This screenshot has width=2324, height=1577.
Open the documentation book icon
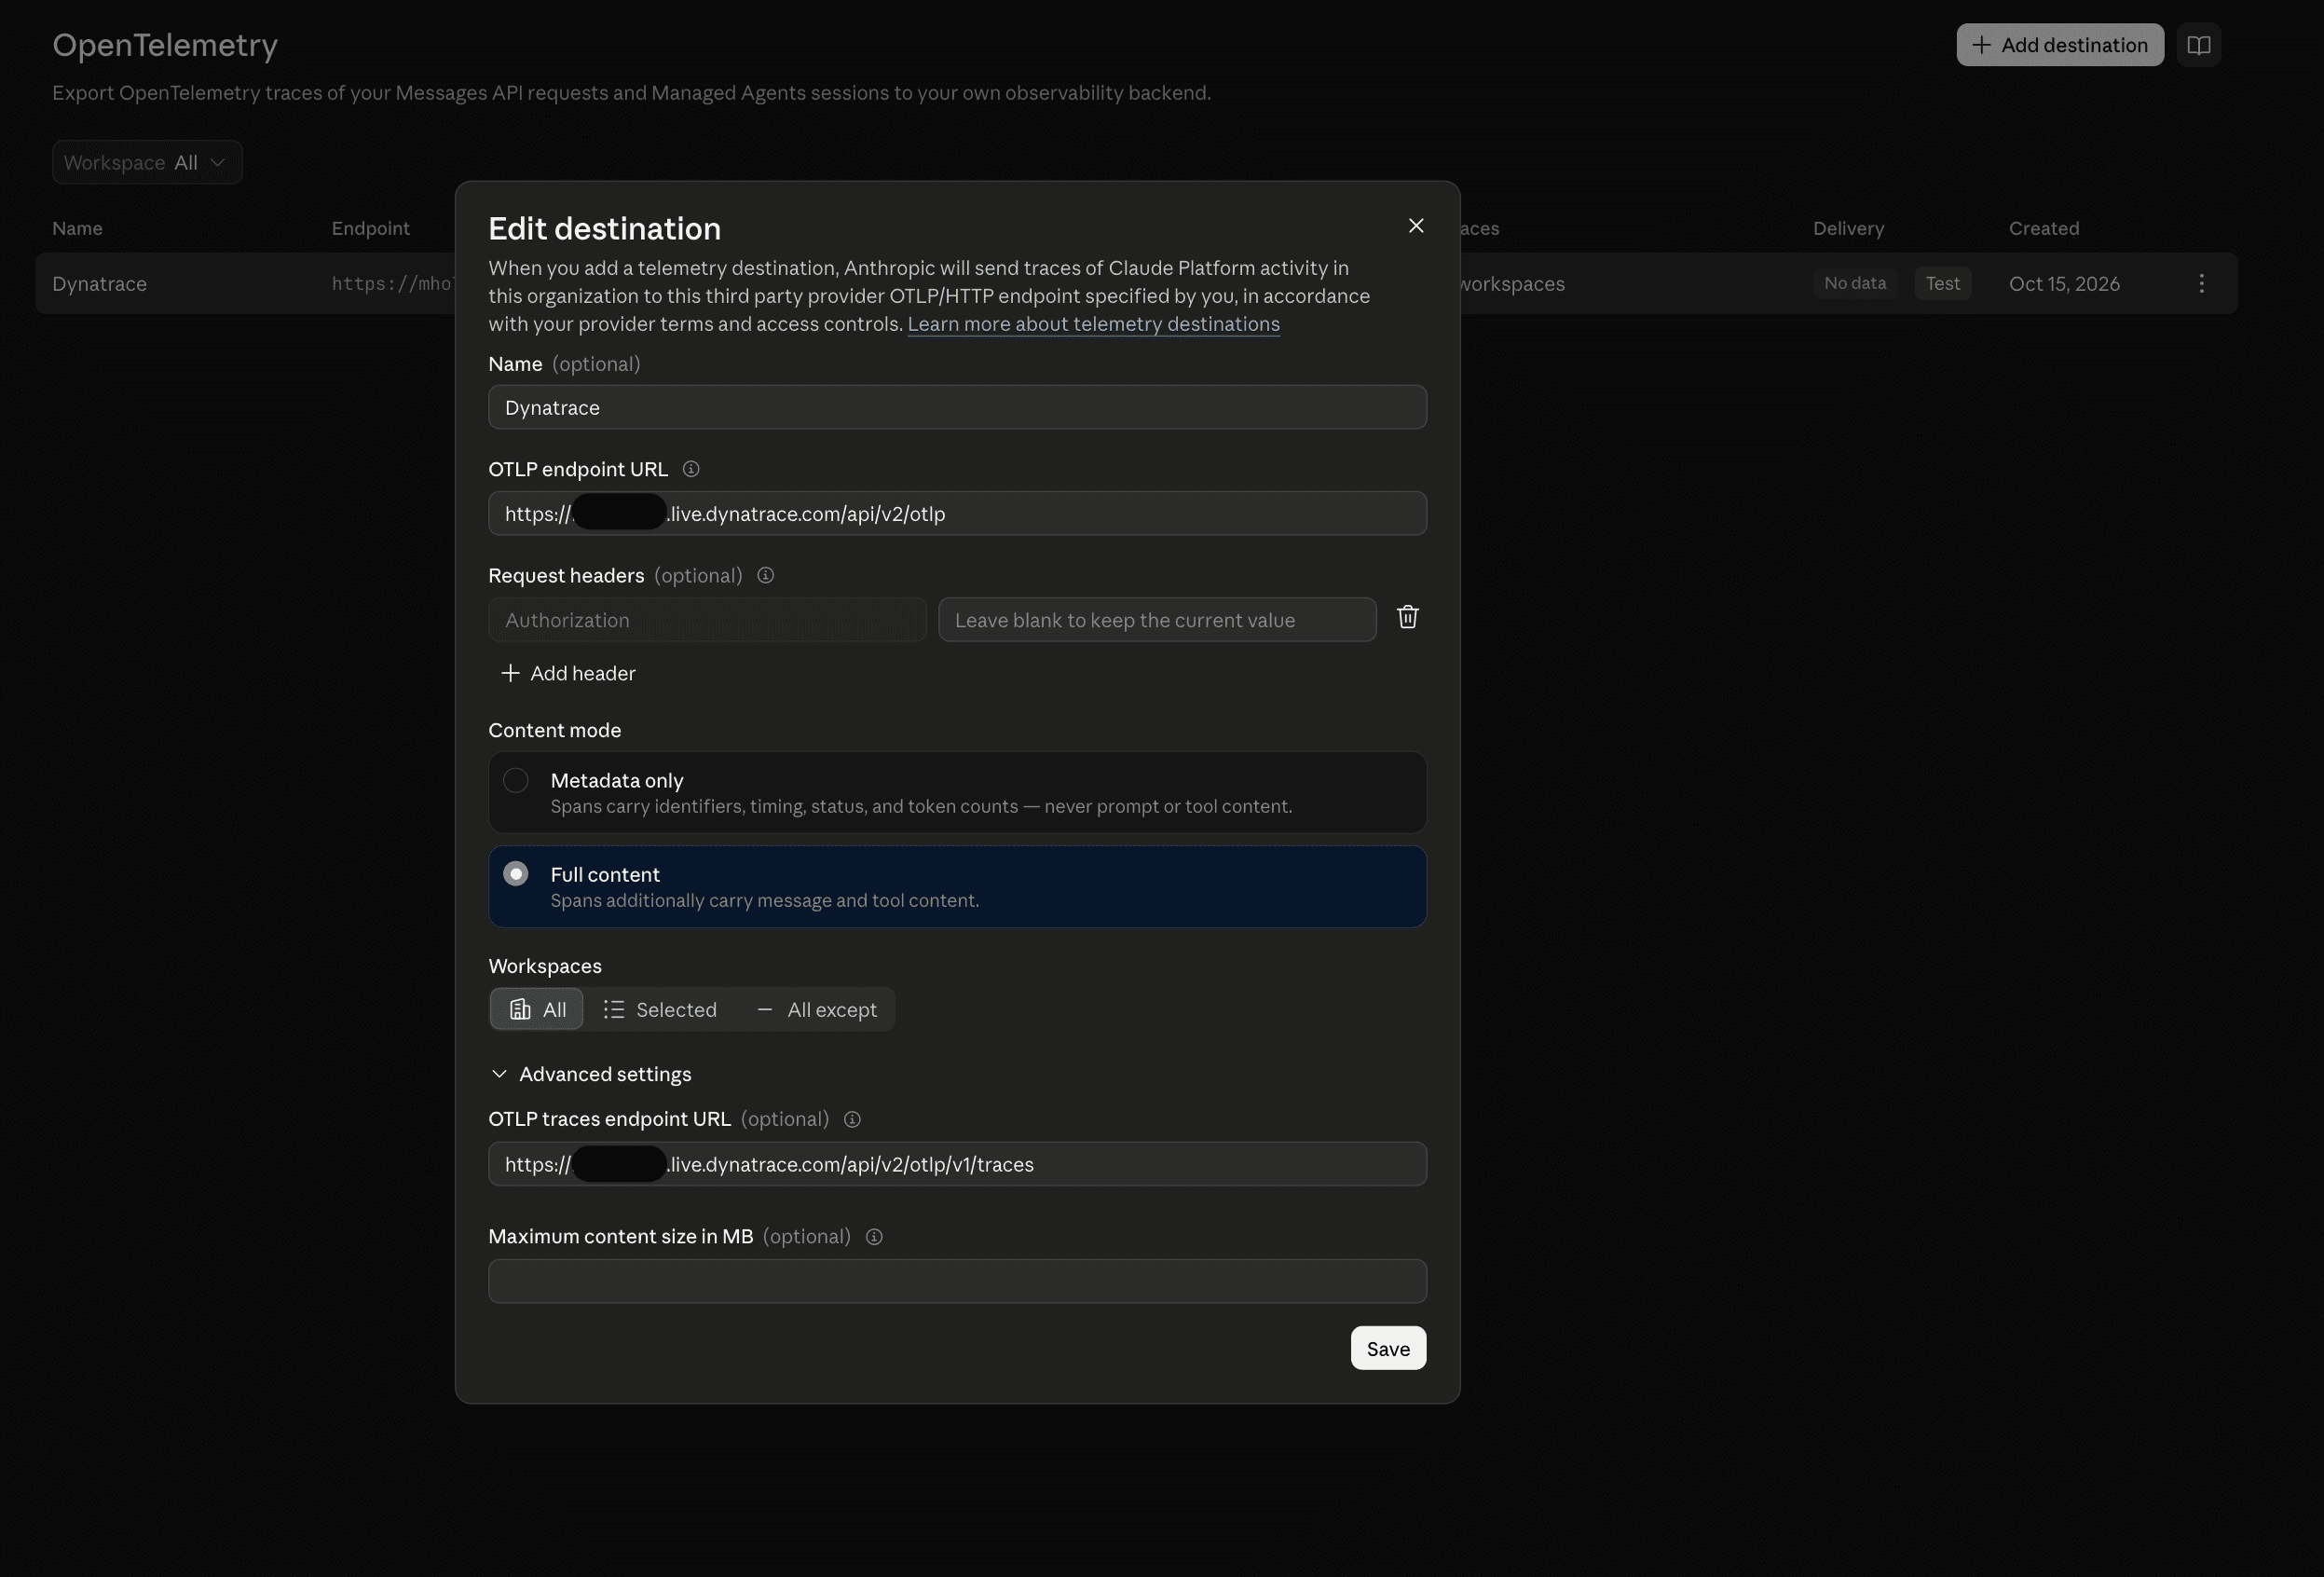(x=2198, y=45)
